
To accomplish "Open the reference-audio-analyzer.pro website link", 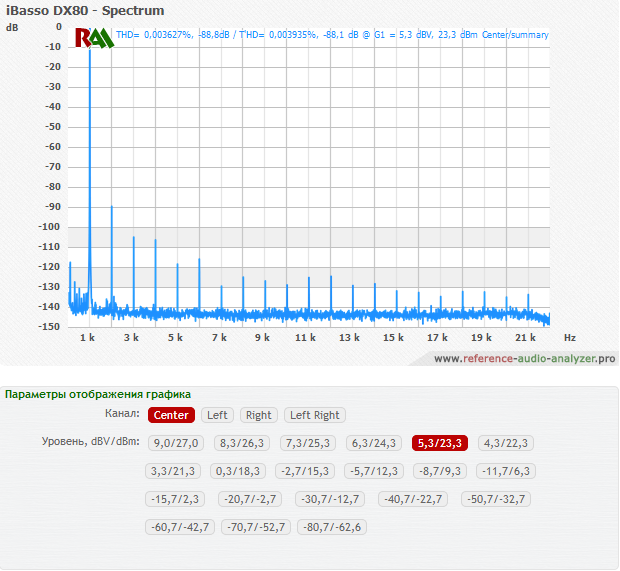I will pos(524,359).
